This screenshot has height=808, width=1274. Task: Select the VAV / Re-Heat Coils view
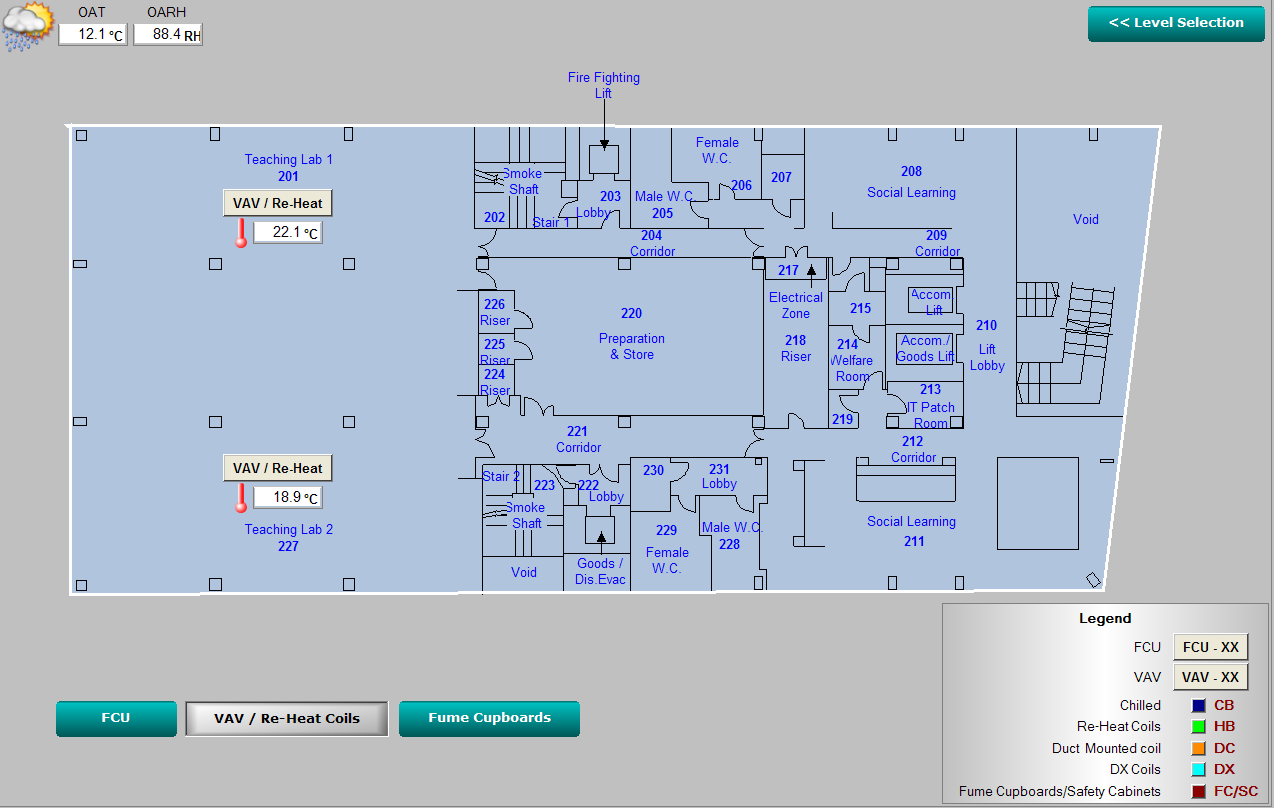click(x=287, y=718)
